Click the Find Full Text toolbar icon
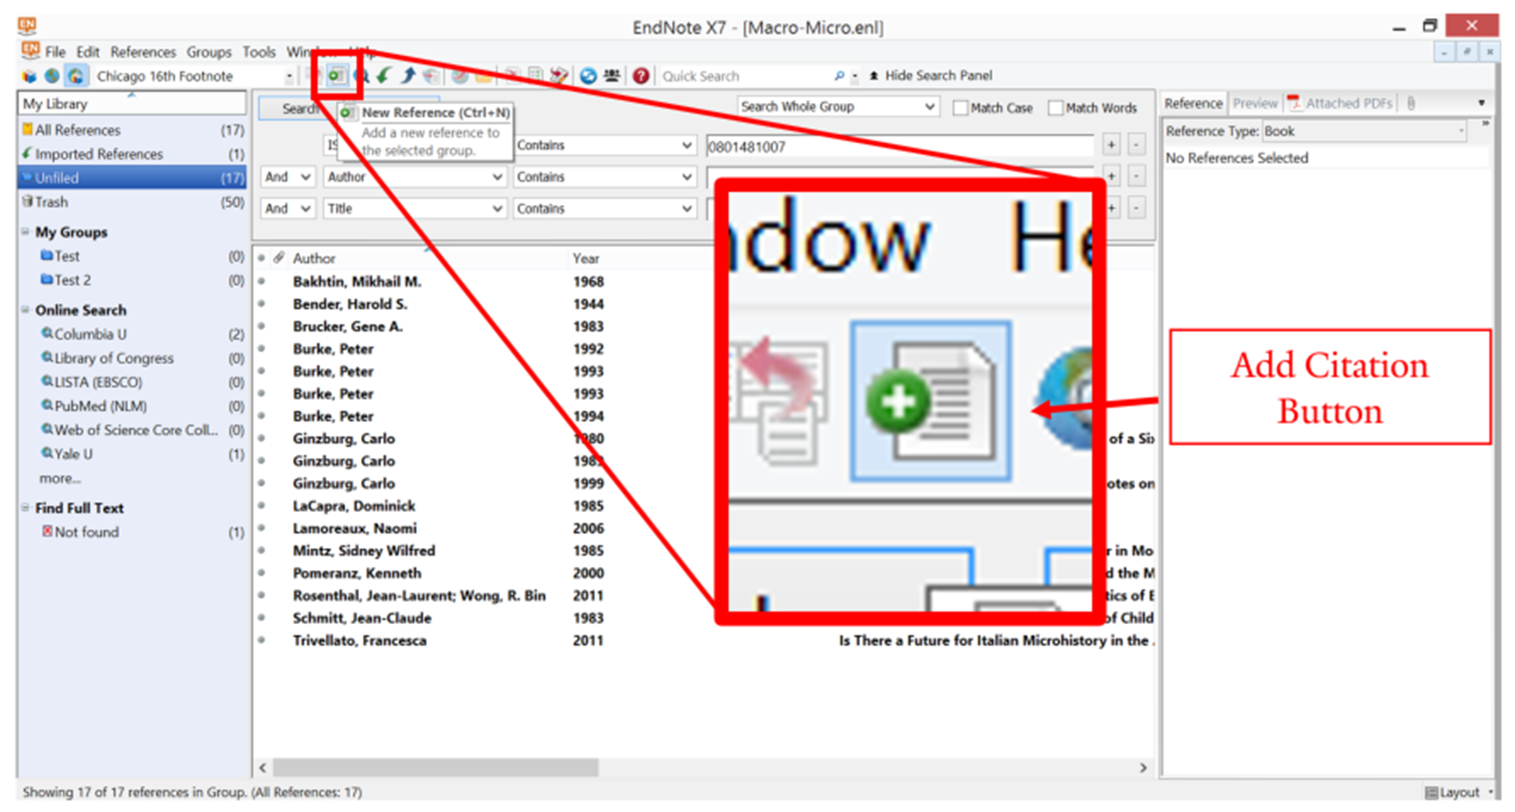Screen dimensions: 1515x812 pyautogui.click(x=430, y=76)
